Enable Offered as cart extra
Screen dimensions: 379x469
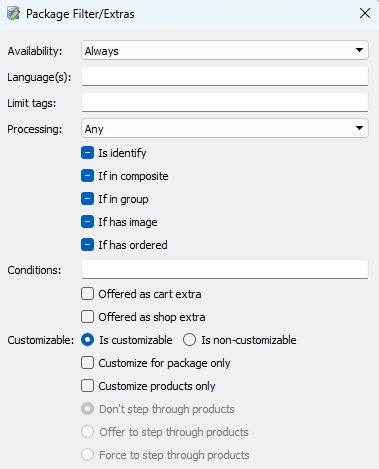point(87,294)
